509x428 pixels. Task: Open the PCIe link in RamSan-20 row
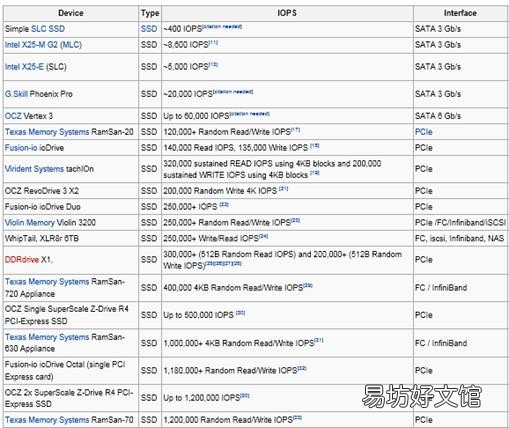[424, 132]
